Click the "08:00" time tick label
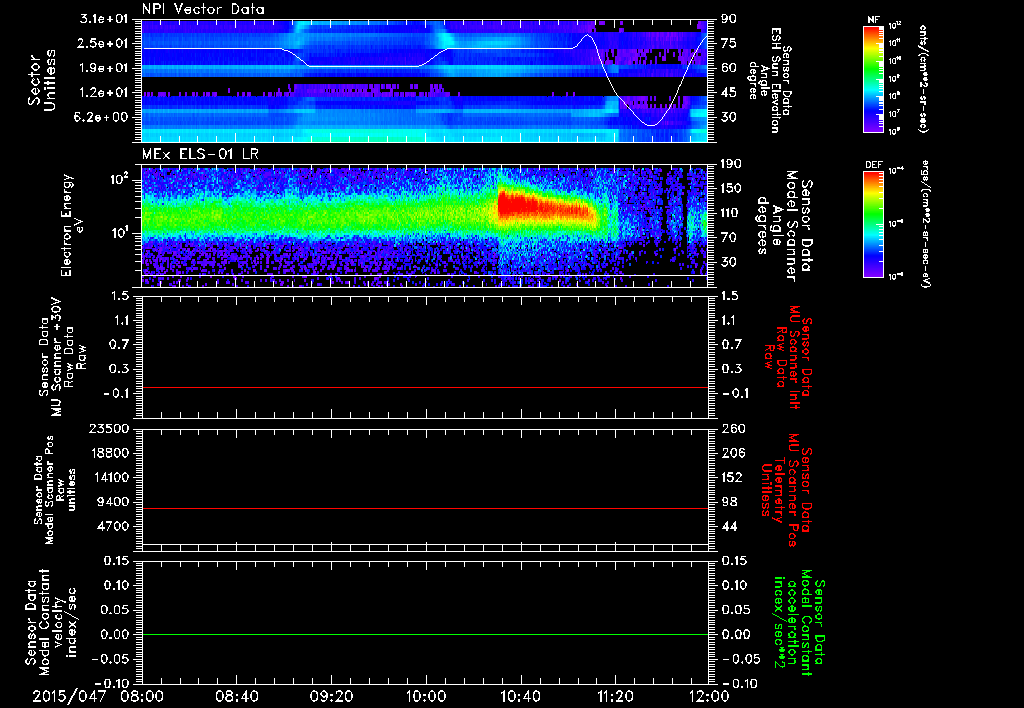Image resolution: width=1024 pixels, height=708 pixels. click(x=144, y=696)
